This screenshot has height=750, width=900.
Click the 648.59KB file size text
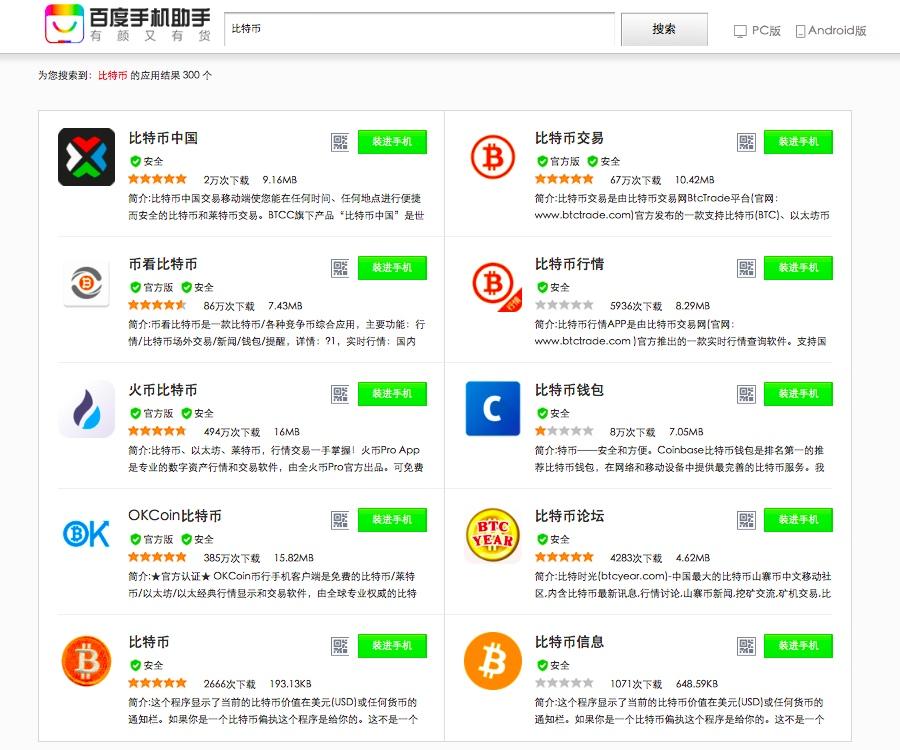point(697,684)
